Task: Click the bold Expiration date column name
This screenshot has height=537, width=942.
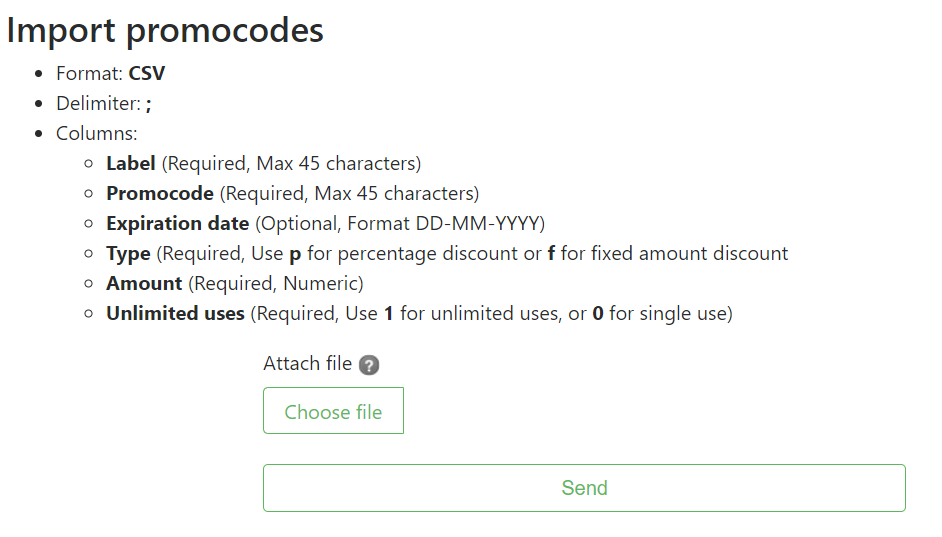Action: tap(178, 224)
